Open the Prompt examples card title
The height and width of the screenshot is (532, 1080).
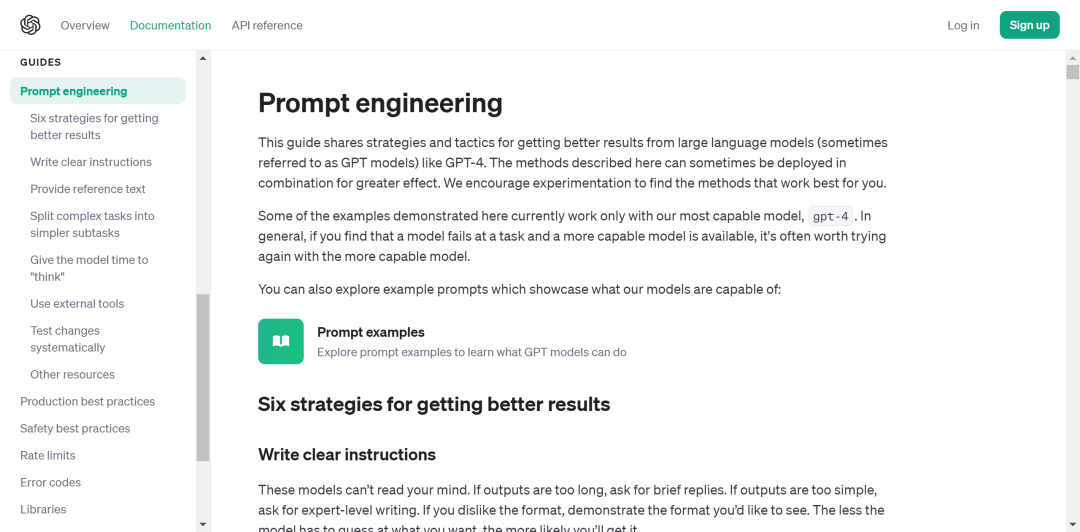pos(371,332)
